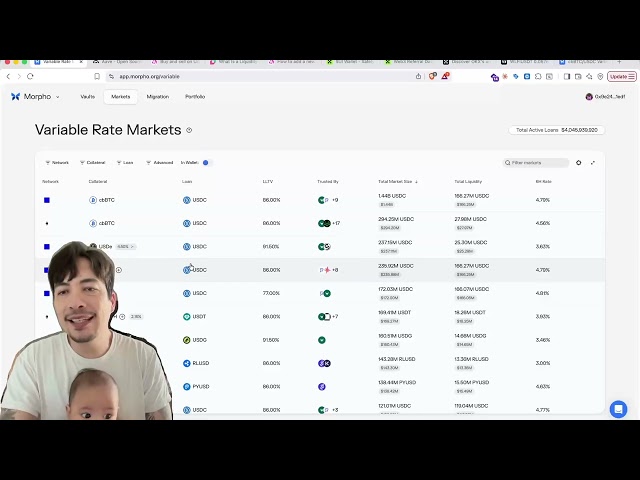Viewport: 640px width, 480px height.
Task: Go to the Portfolio tab
Action: point(195,97)
